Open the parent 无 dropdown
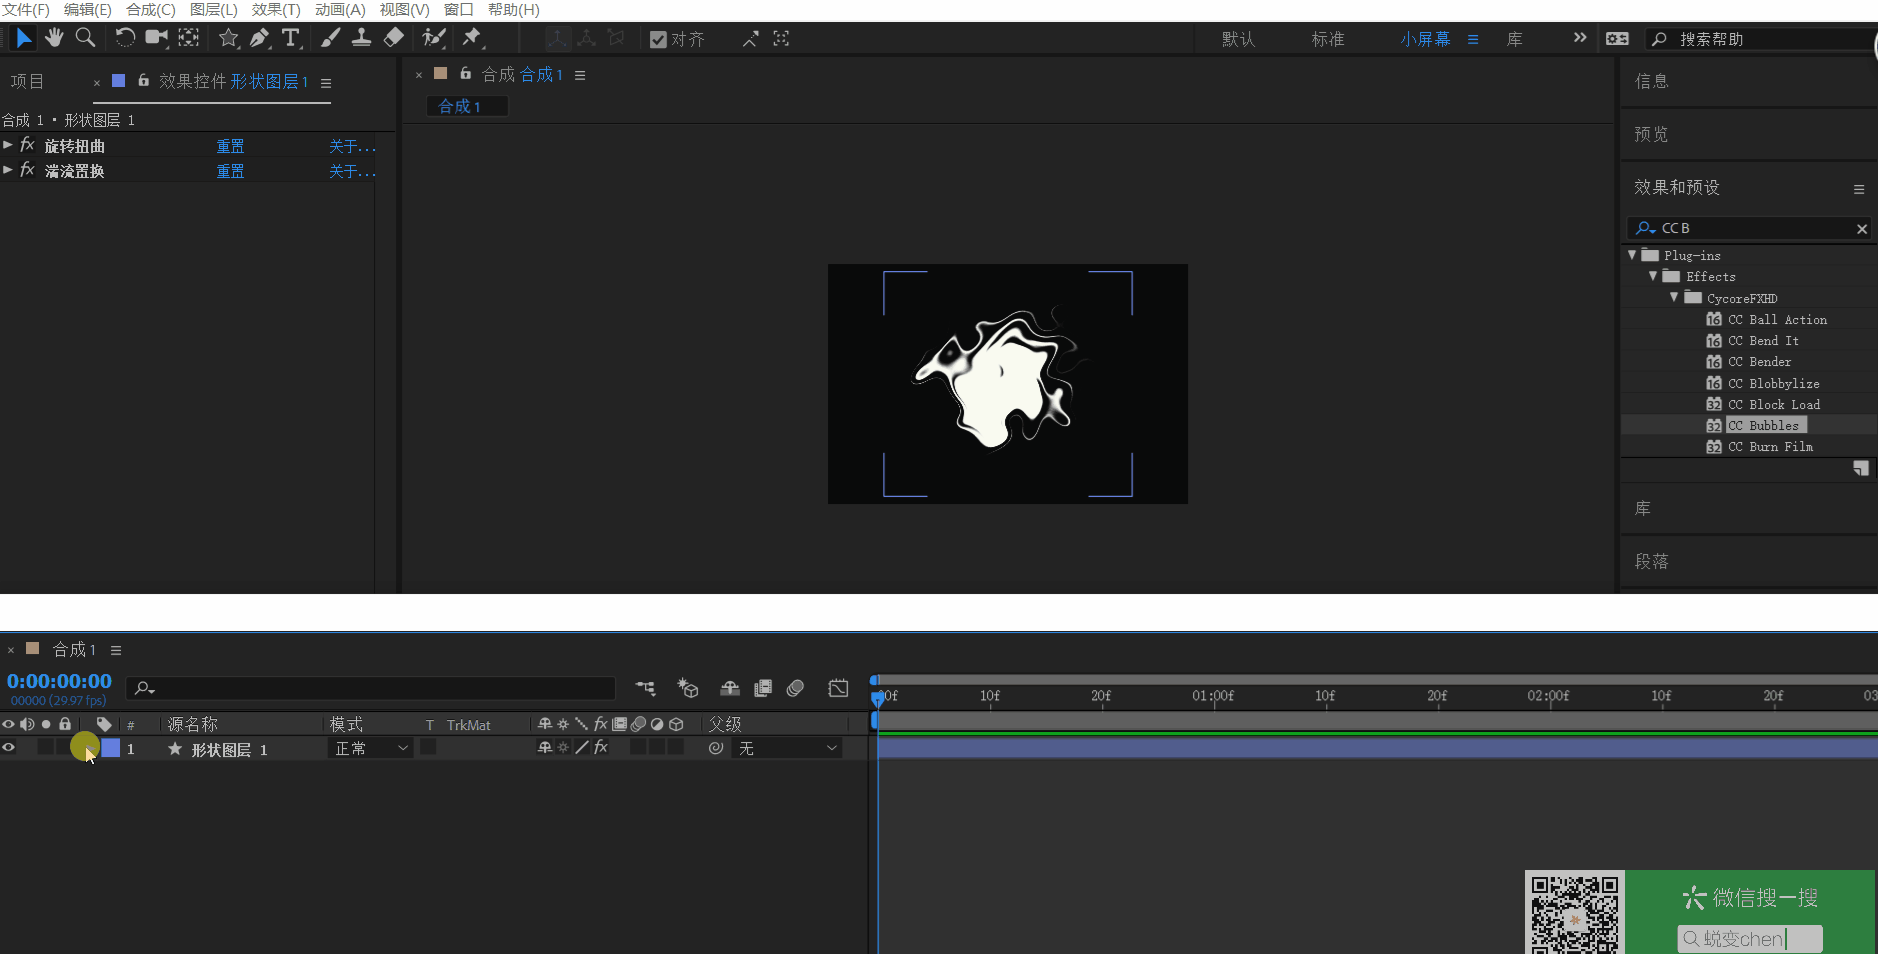 [787, 748]
